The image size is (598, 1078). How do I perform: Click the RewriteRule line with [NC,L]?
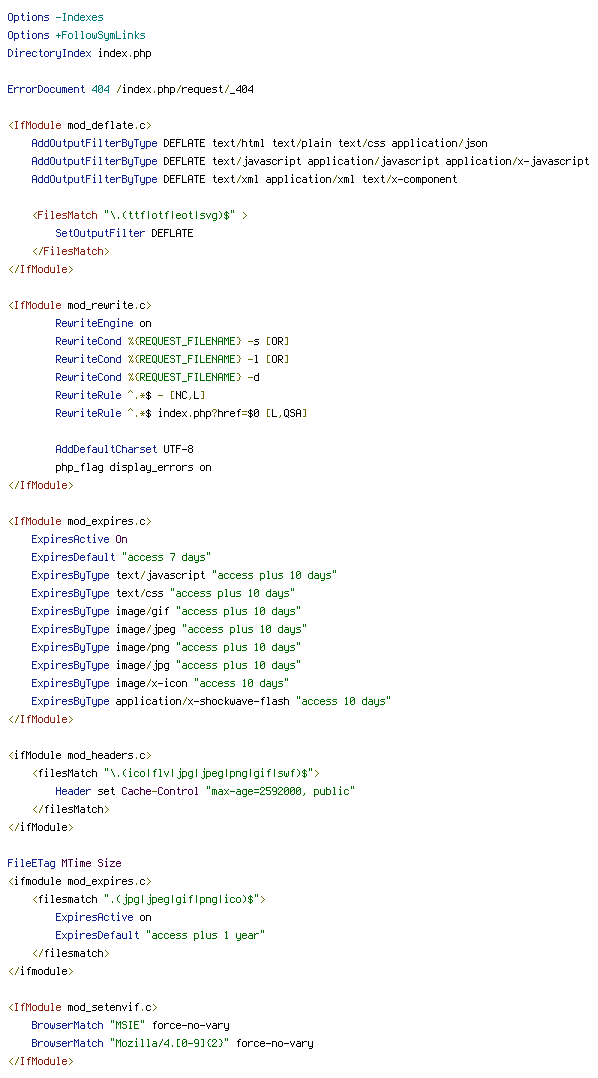[x=131, y=395]
